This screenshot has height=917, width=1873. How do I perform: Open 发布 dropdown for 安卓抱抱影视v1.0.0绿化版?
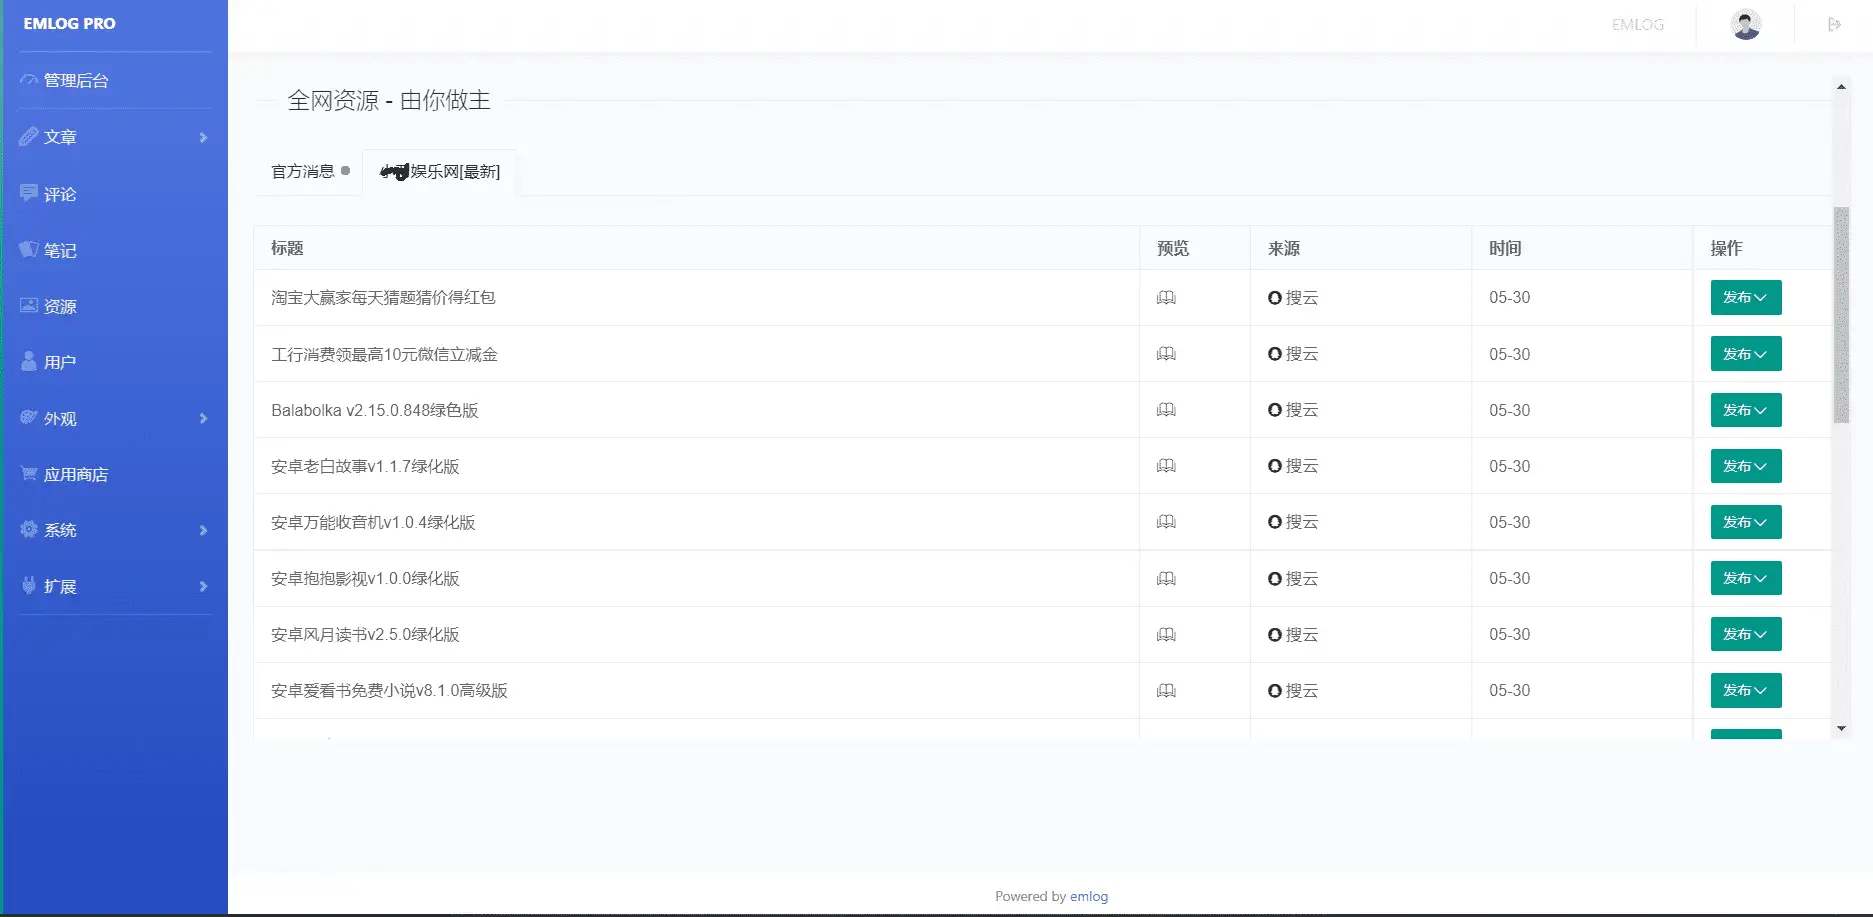(1745, 578)
